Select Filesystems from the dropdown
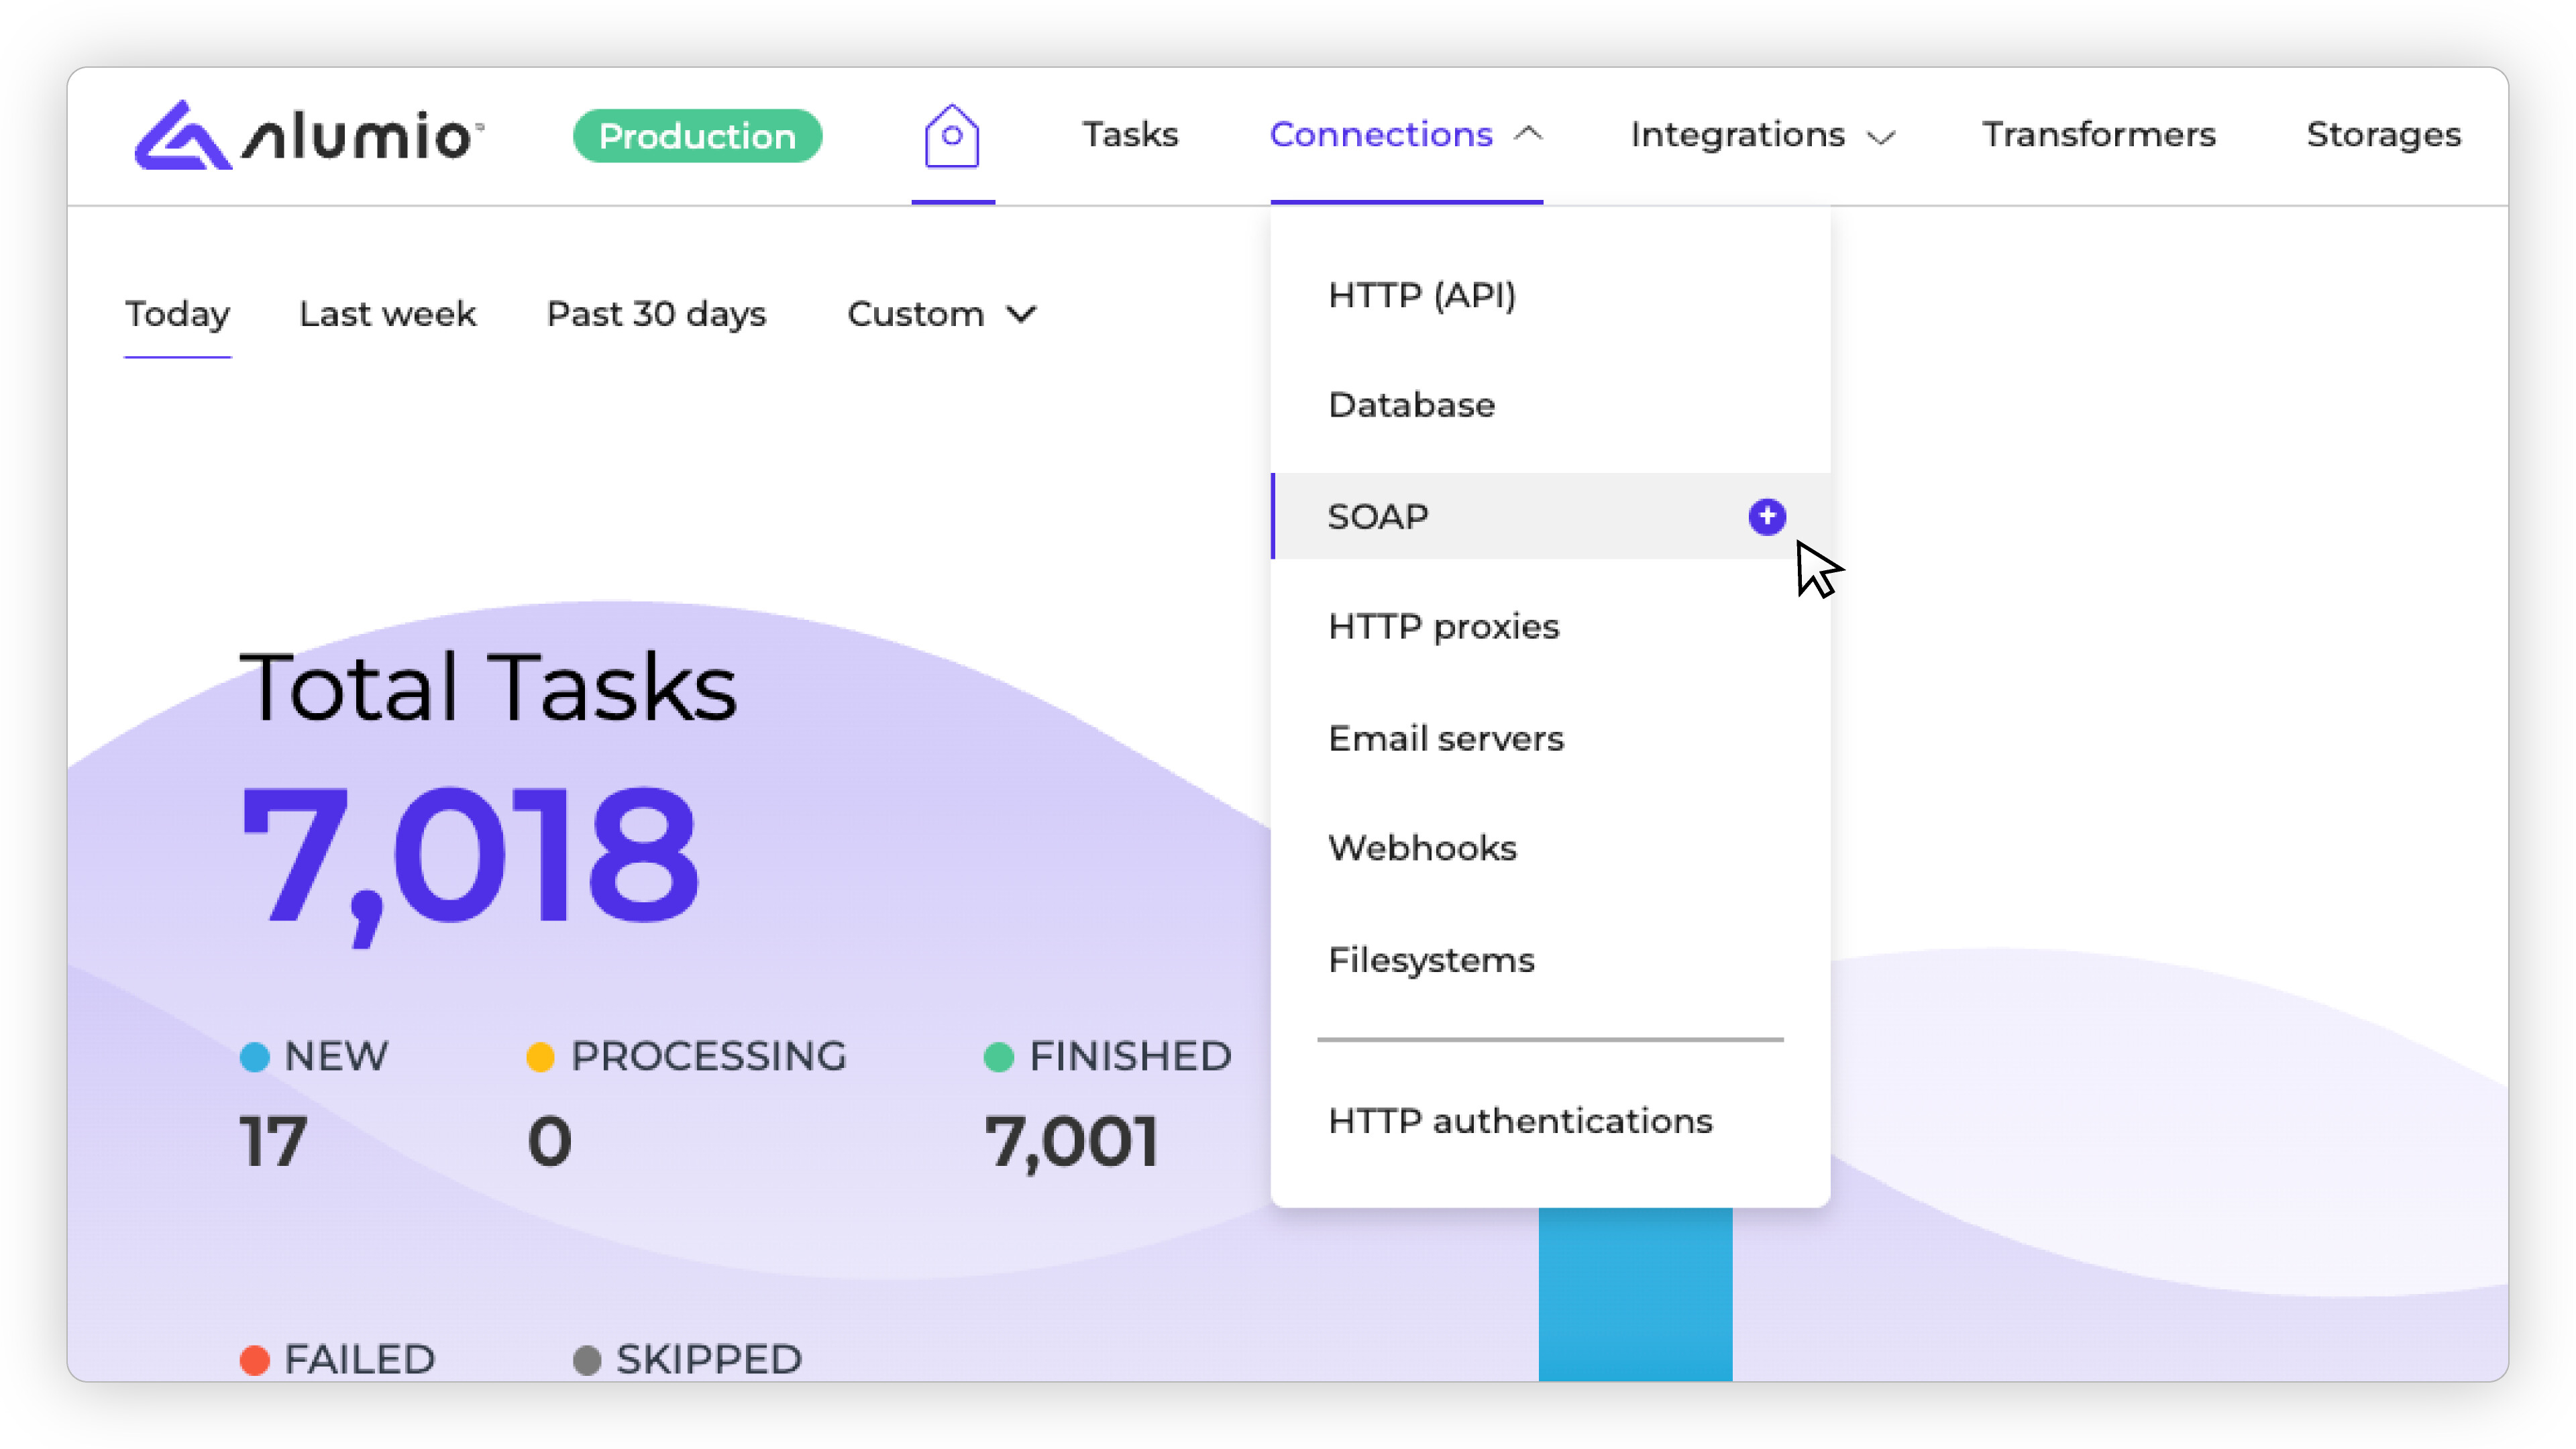The width and height of the screenshot is (2576, 1449). click(x=1430, y=960)
